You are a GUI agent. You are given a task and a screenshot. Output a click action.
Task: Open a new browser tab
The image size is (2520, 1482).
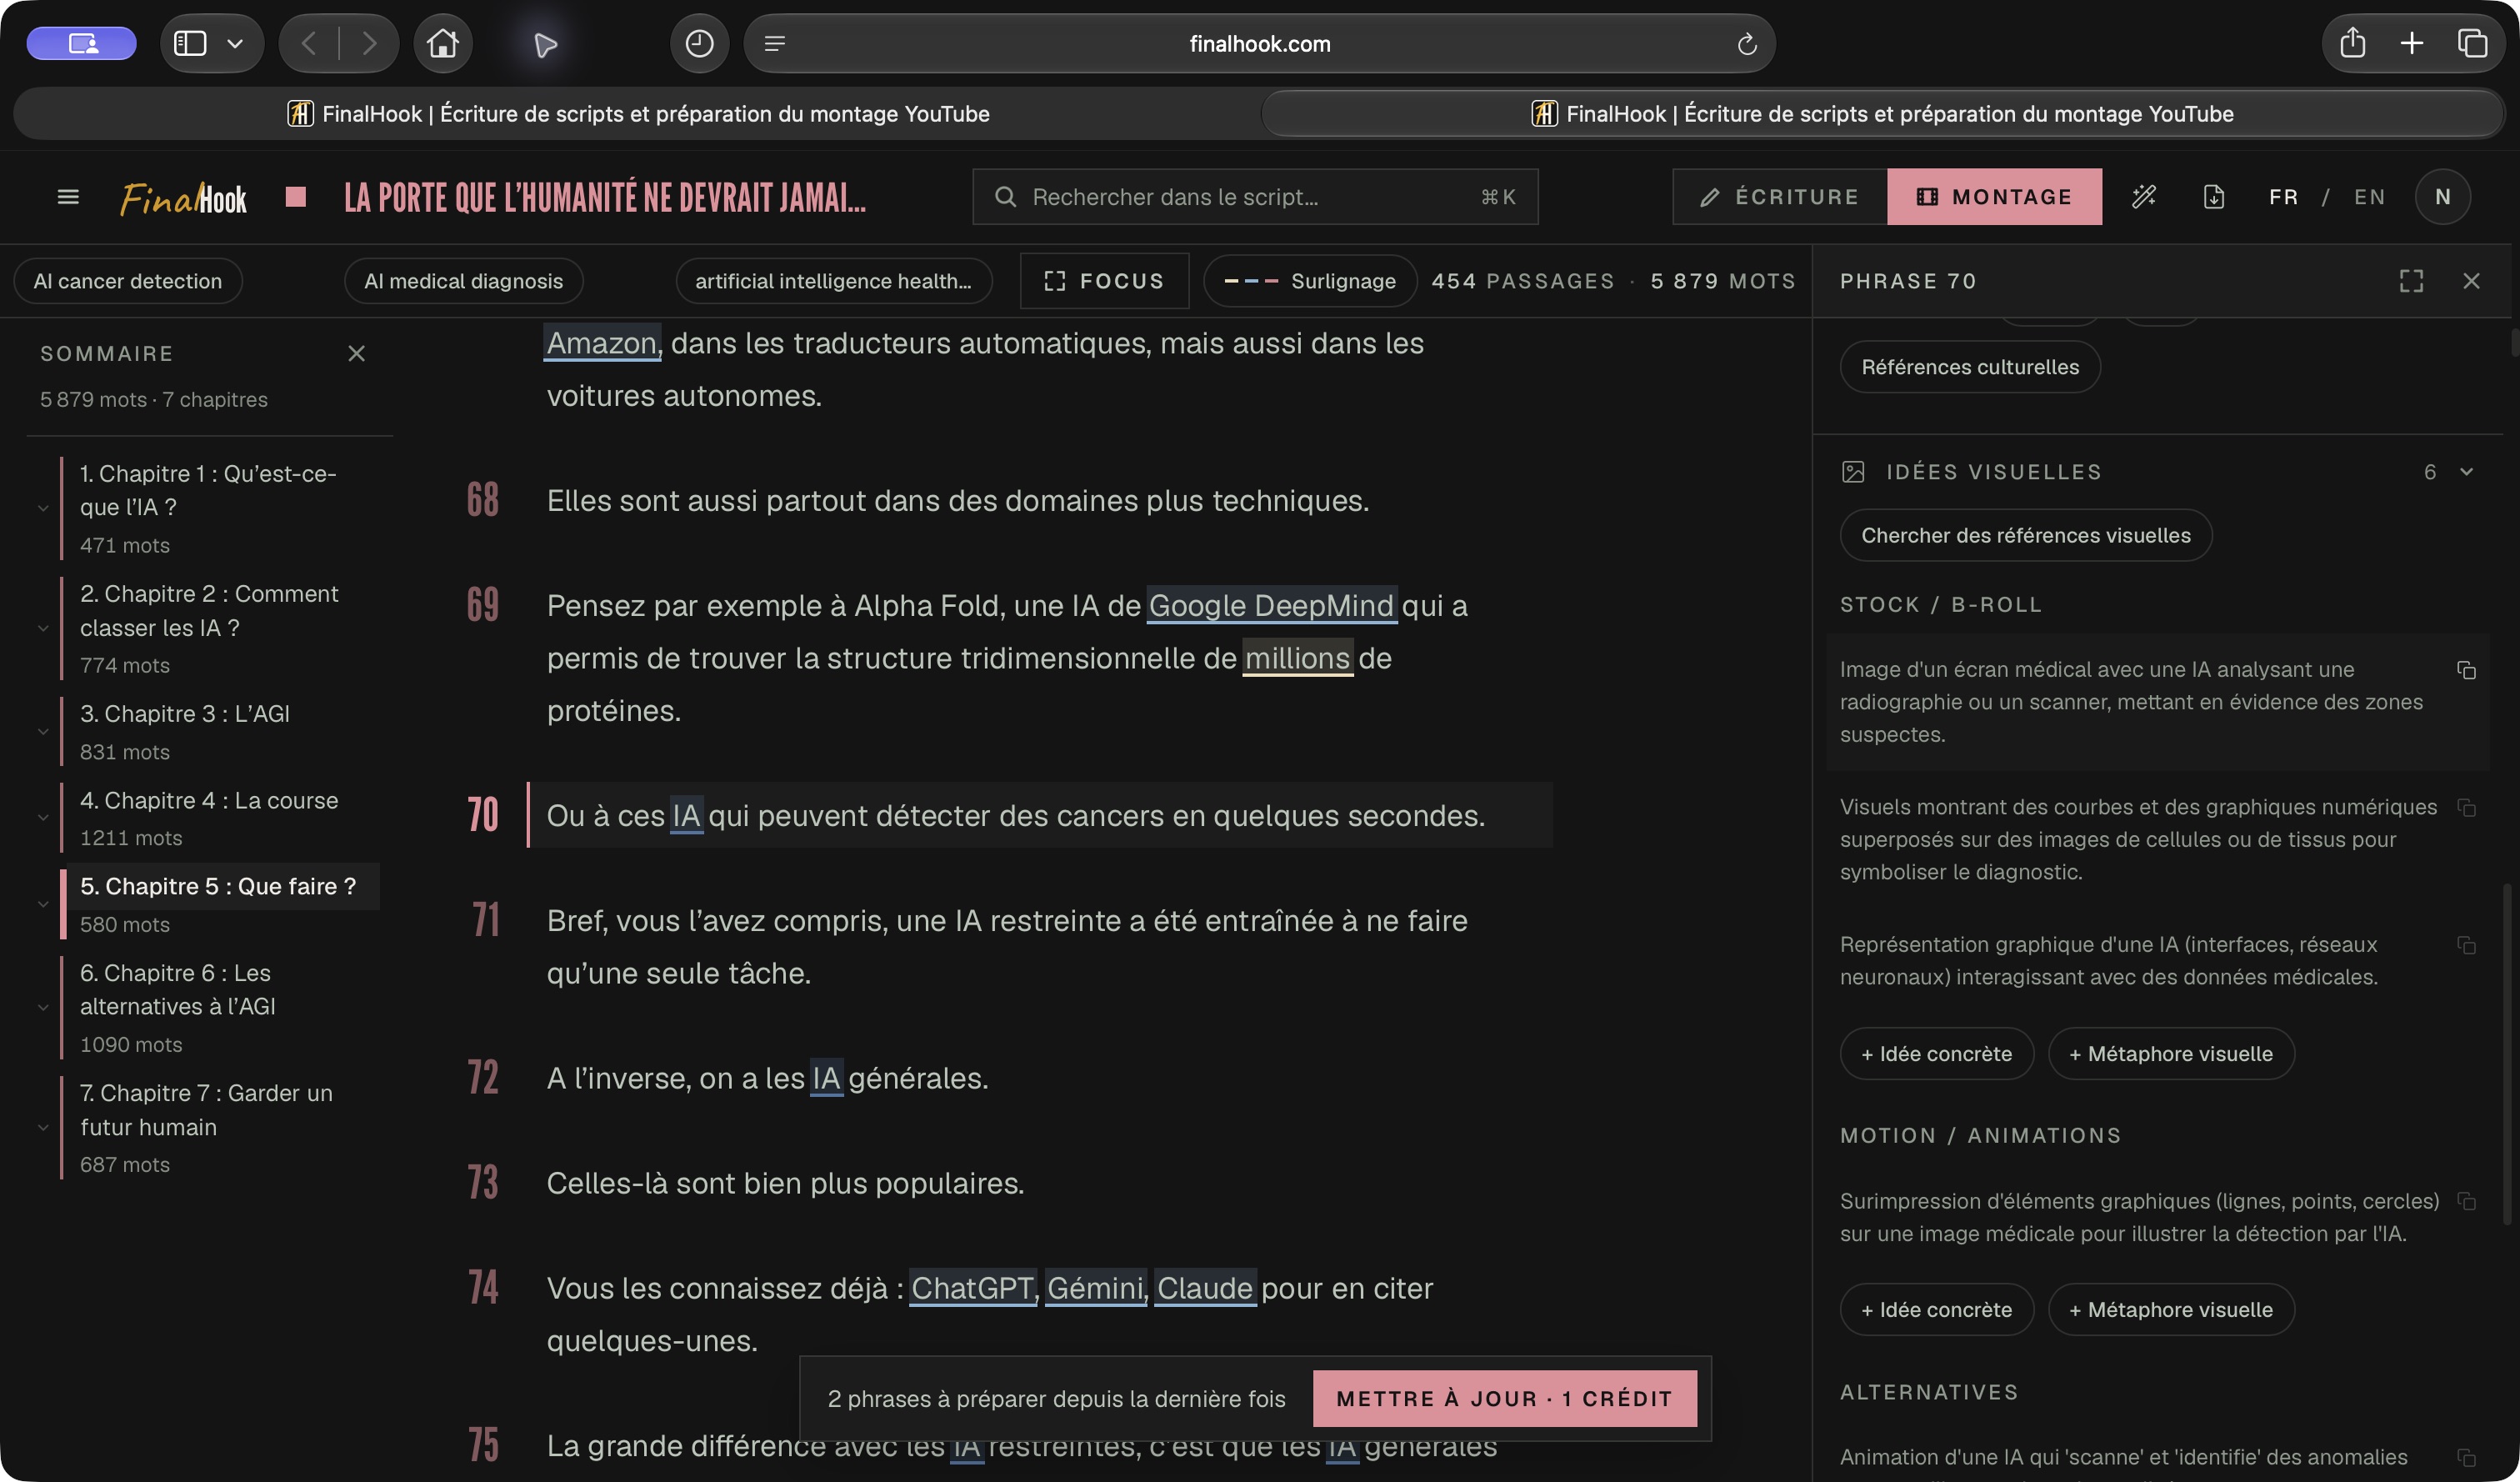coord(2412,44)
